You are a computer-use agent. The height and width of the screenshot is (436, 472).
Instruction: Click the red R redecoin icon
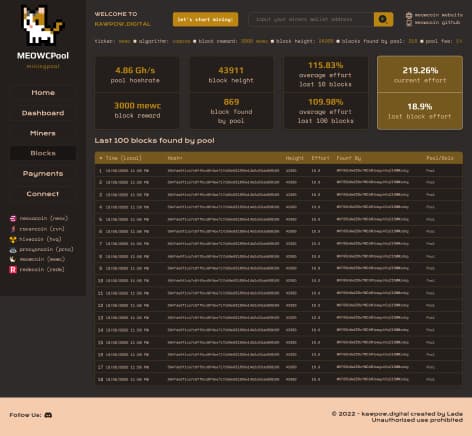pyautogui.click(x=13, y=270)
